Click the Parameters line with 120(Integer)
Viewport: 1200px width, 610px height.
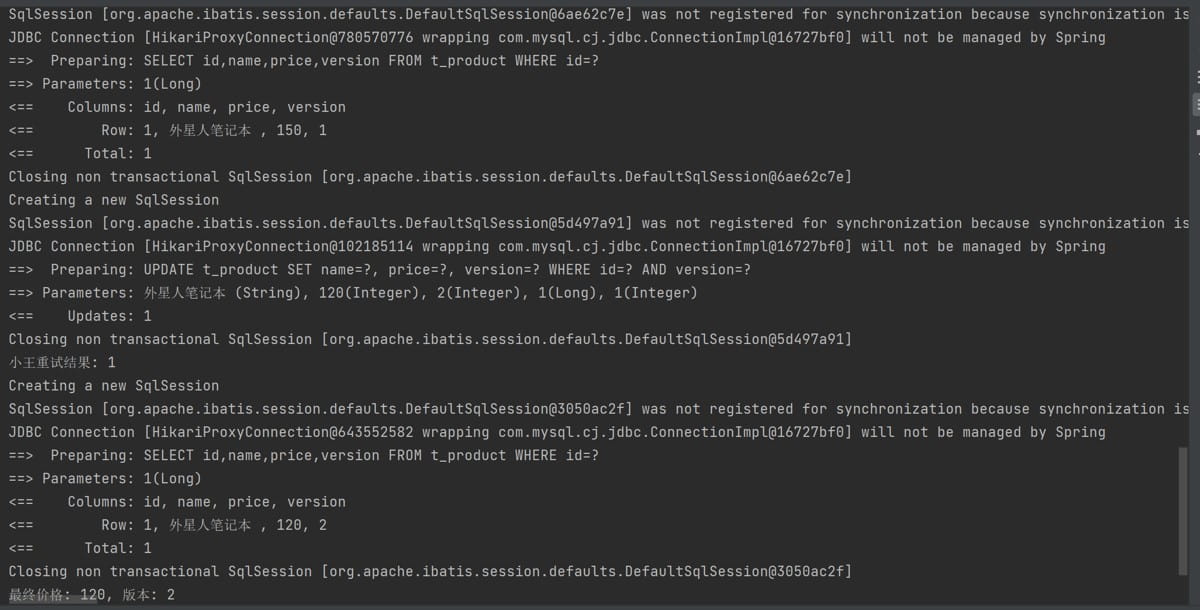coord(370,293)
